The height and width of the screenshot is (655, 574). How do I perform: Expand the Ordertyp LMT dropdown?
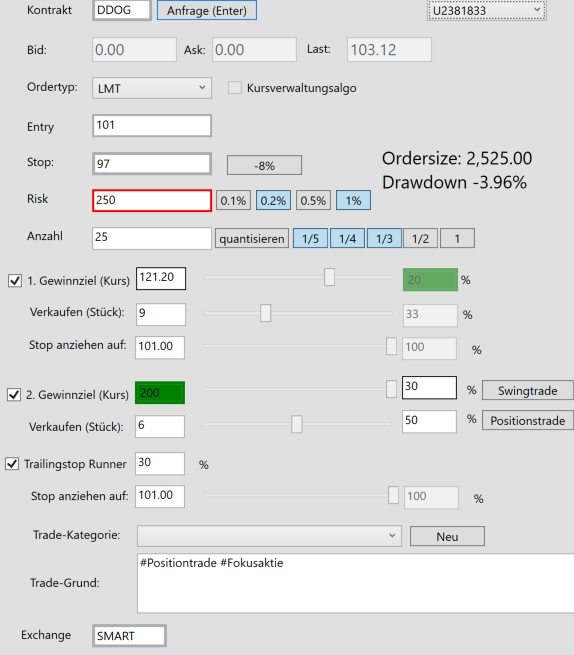152,88
